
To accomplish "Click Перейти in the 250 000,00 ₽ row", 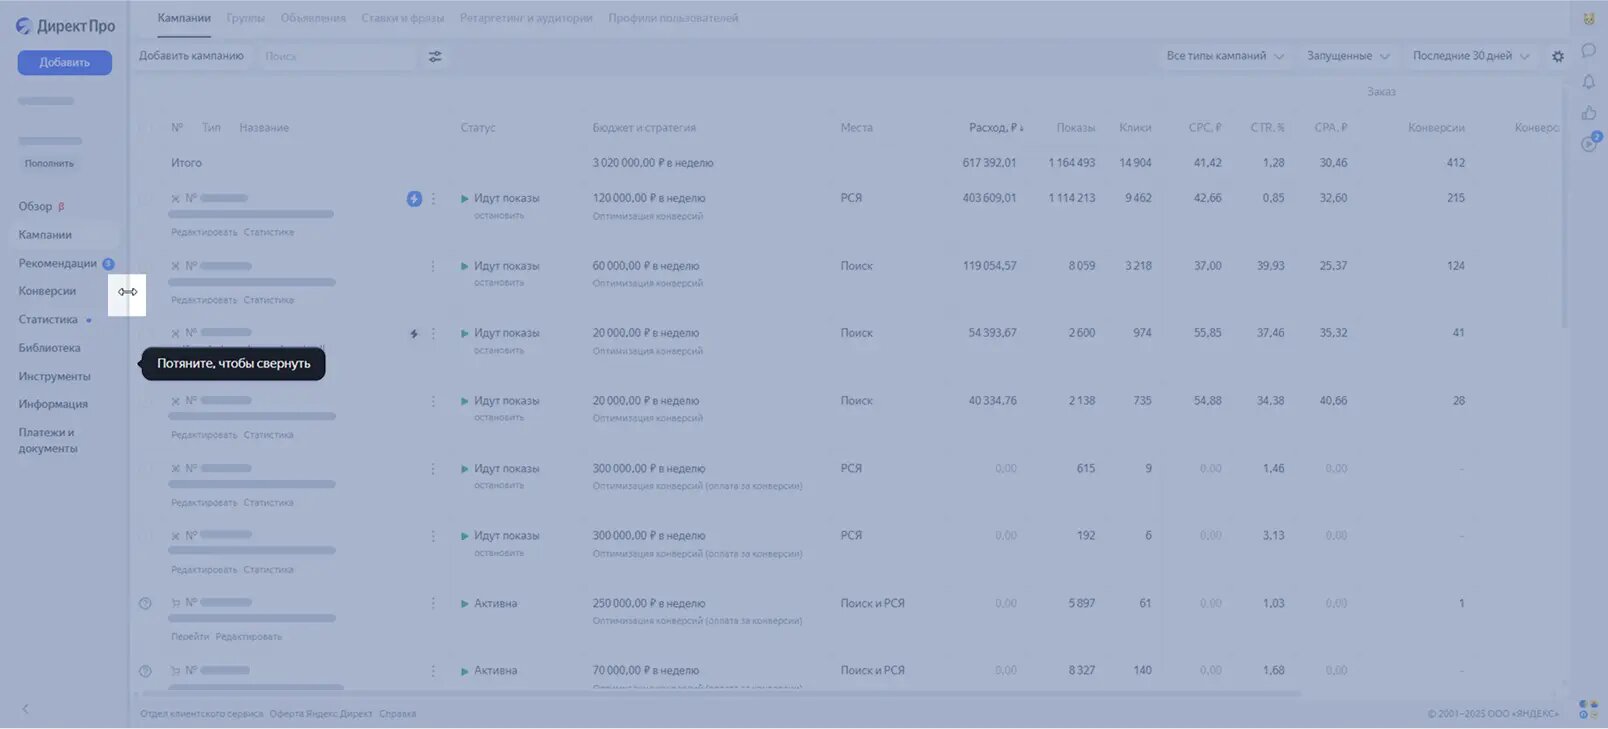I will coord(190,637).
